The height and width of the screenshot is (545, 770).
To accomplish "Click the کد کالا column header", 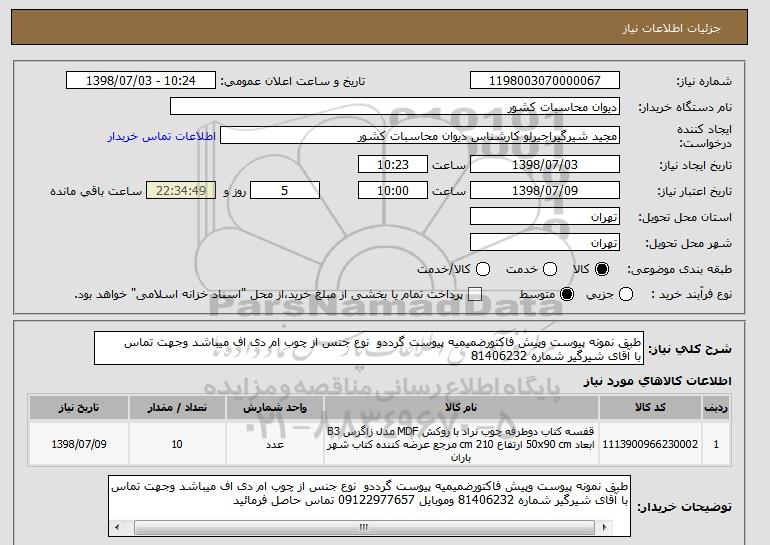I will click(x=650, y=407).
